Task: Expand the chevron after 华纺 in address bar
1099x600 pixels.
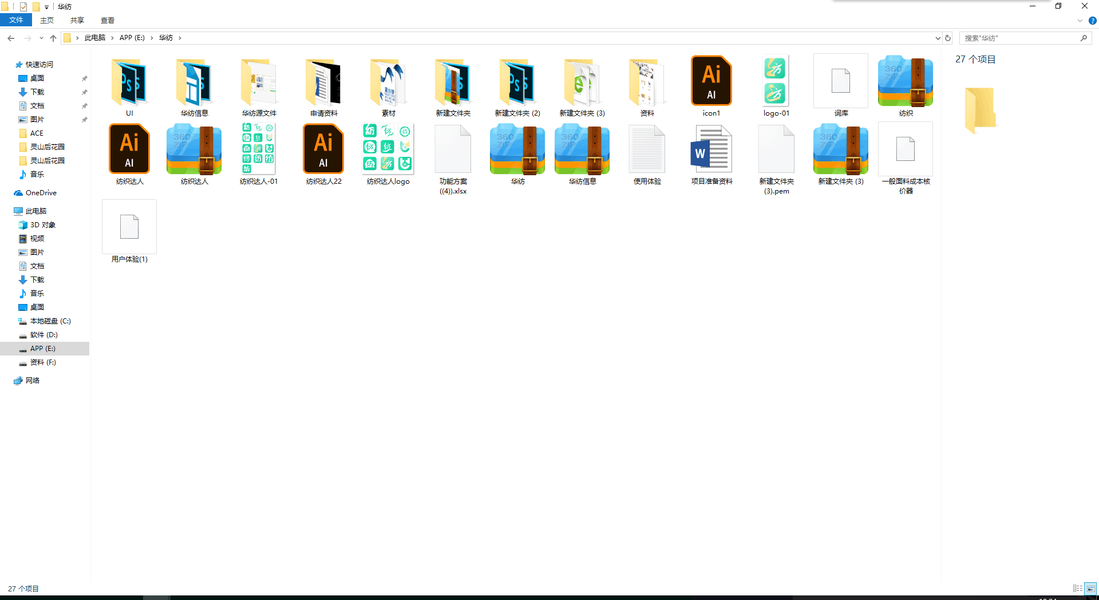Action: [180, 38]
